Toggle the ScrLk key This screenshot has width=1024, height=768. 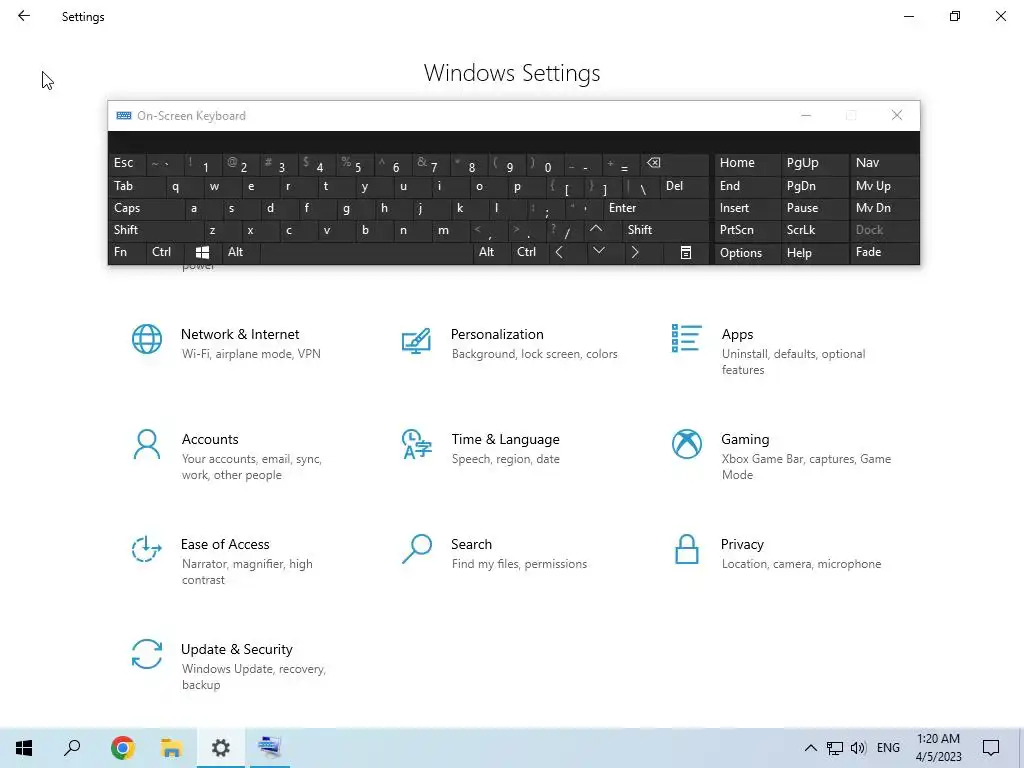tap(814, 229)
